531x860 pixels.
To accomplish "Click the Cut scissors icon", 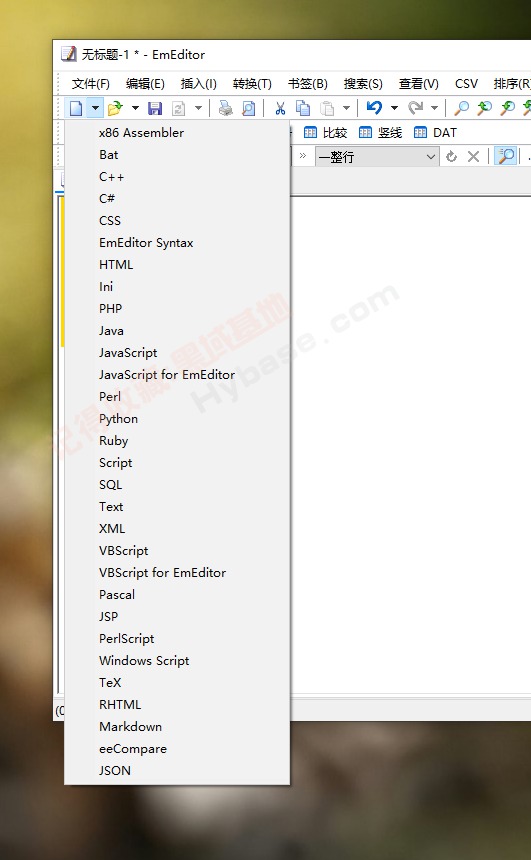I will point(280,108).
